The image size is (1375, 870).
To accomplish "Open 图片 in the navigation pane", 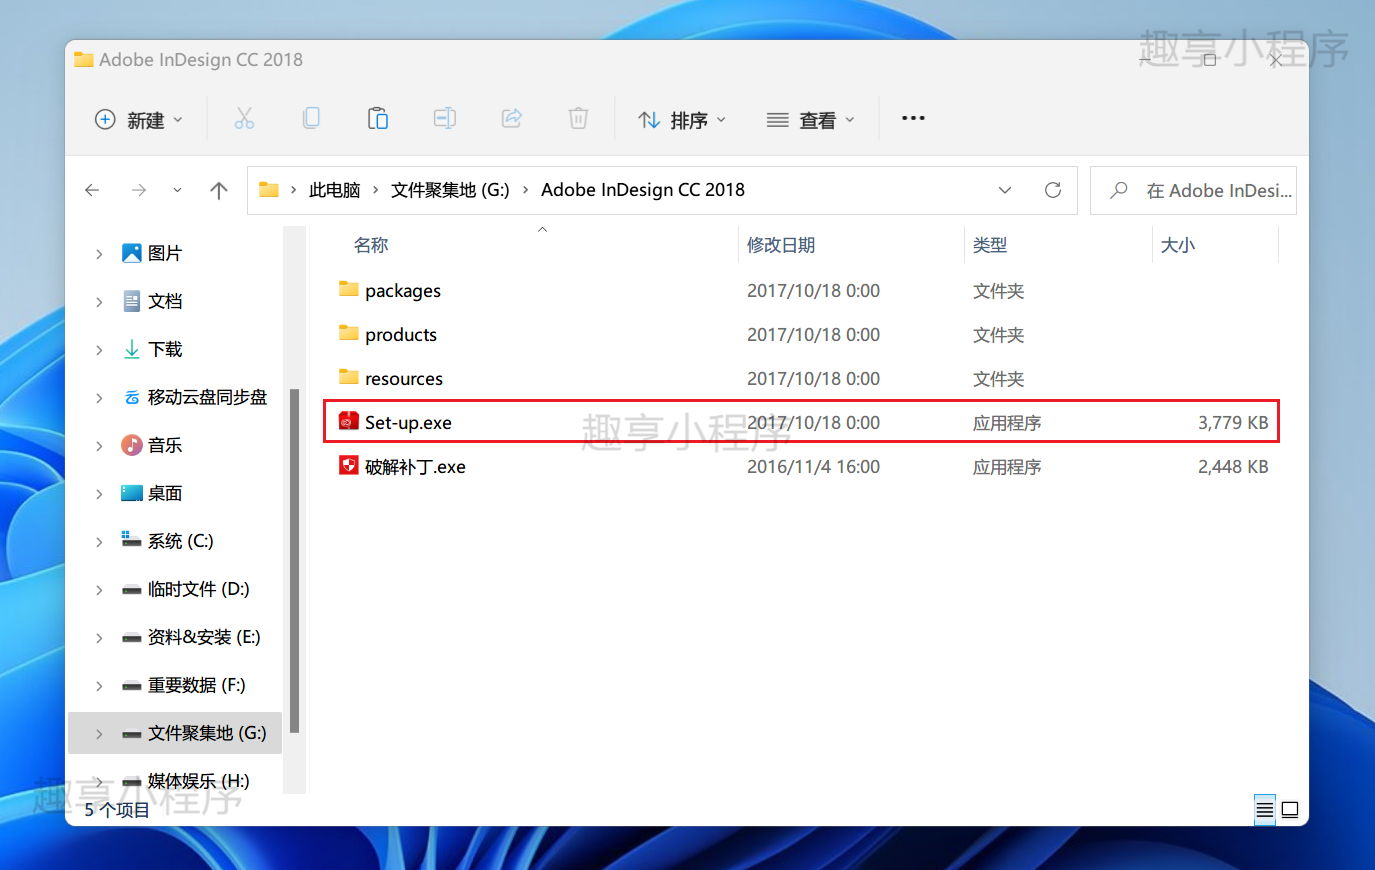I will (165, 253).
